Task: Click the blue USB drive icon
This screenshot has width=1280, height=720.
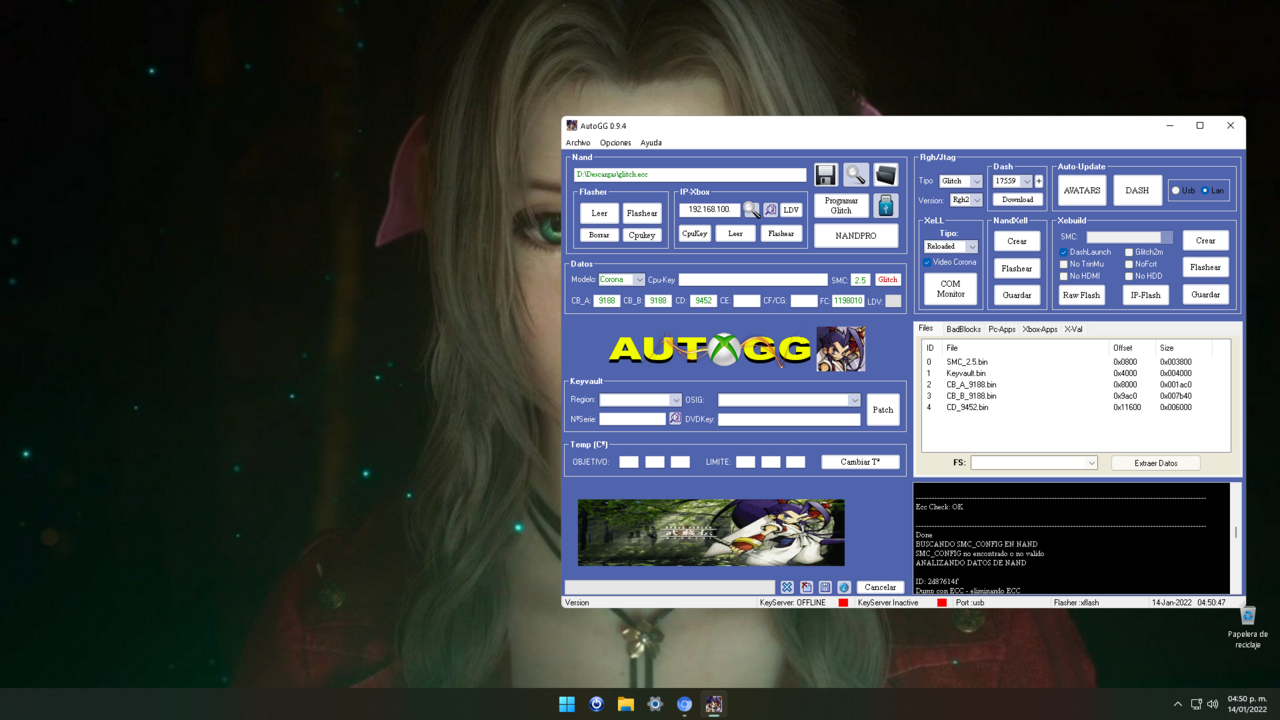Action: pyautogui.click(x=886, y=205)
